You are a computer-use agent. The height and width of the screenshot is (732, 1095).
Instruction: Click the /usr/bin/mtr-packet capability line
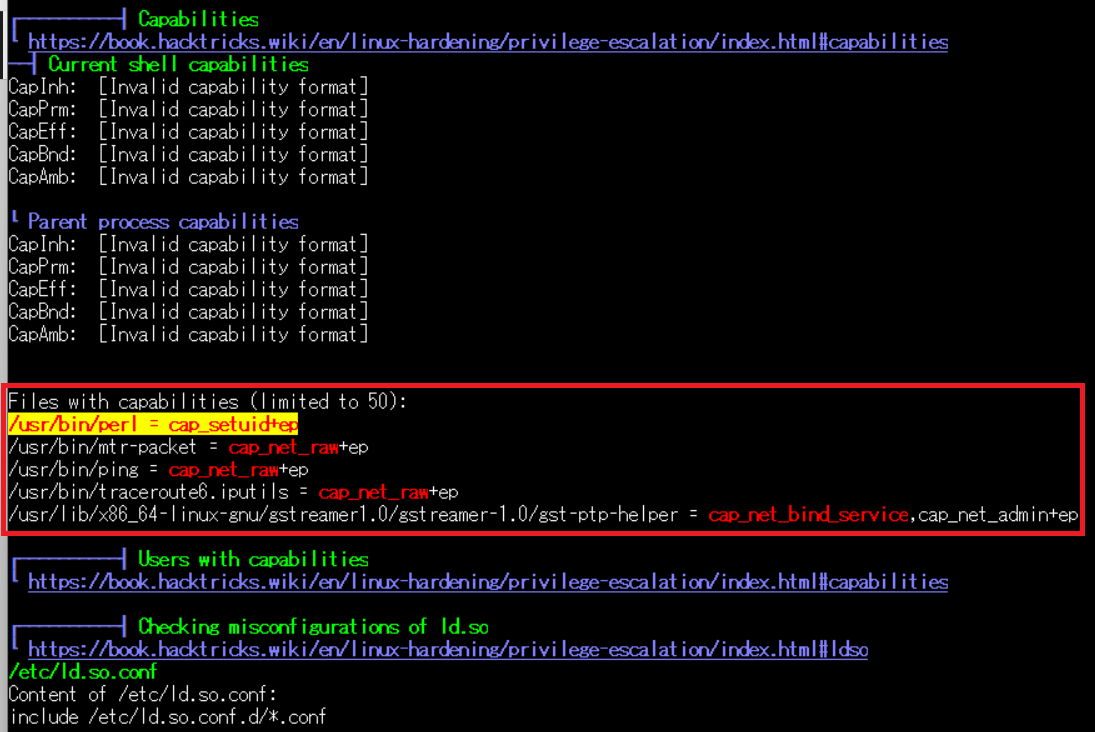click(188, 447)
